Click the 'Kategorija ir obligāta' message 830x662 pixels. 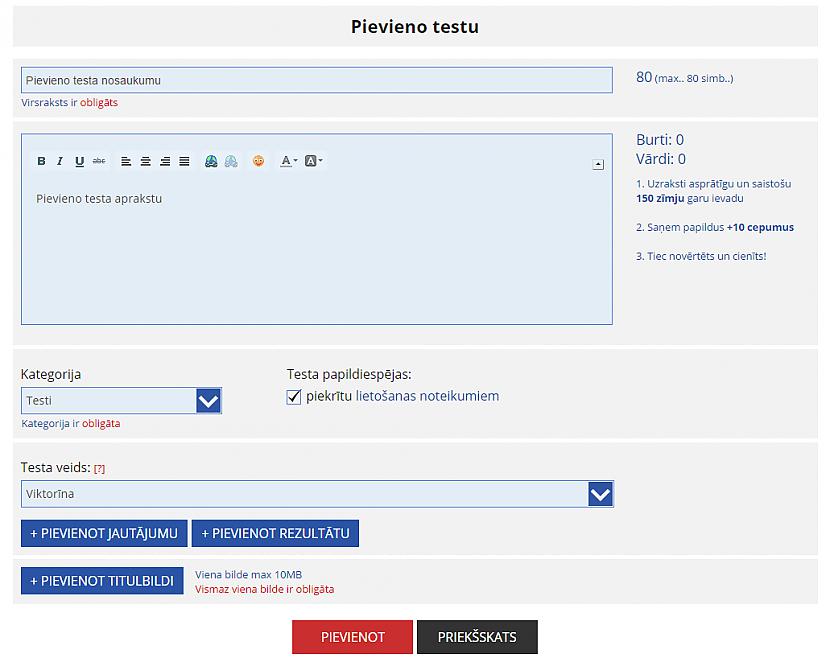pyautogui.click(x=71, y=423)
